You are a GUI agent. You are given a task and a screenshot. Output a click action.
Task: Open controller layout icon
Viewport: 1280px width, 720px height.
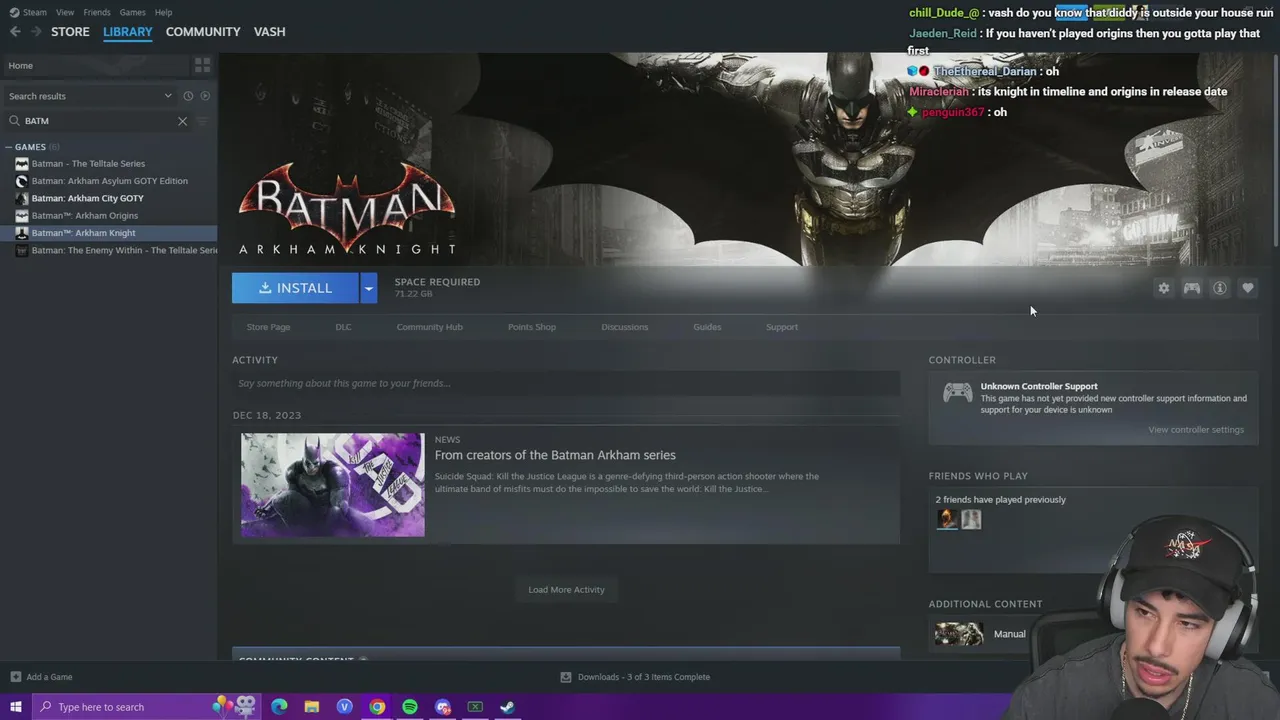[1192, 288]
